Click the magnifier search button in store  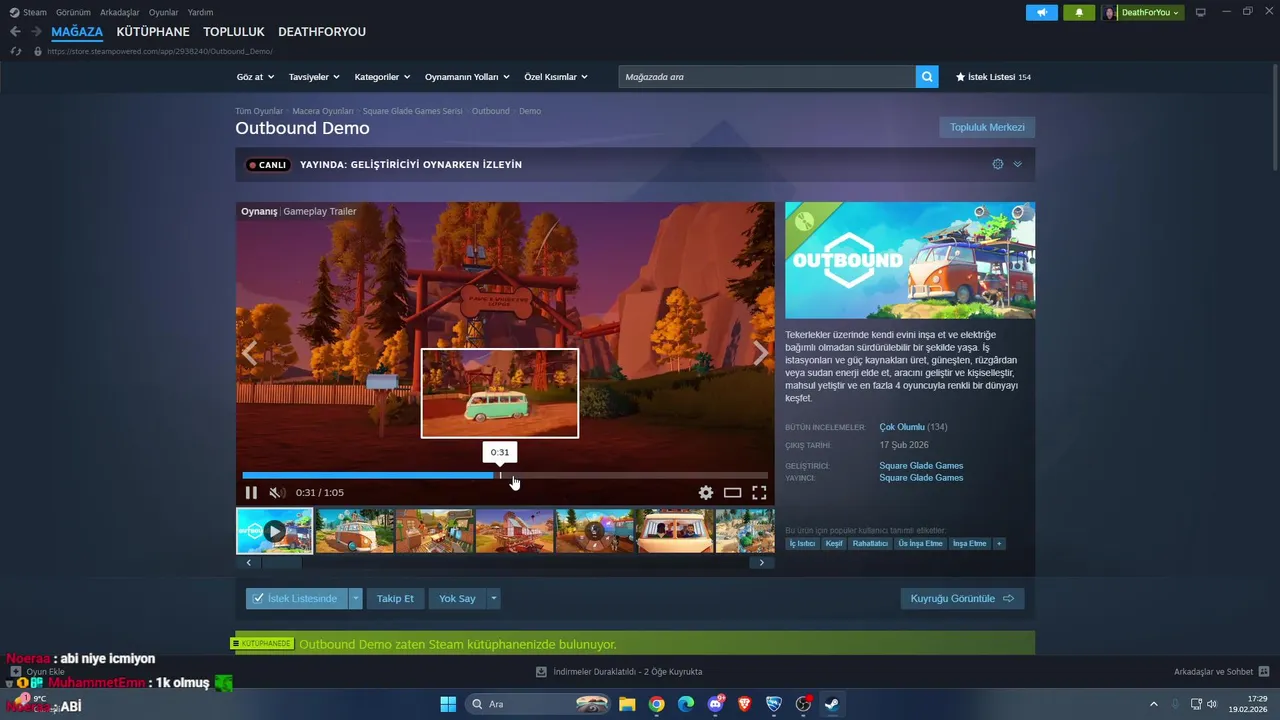pyautogui.click(x=927, y=77)
